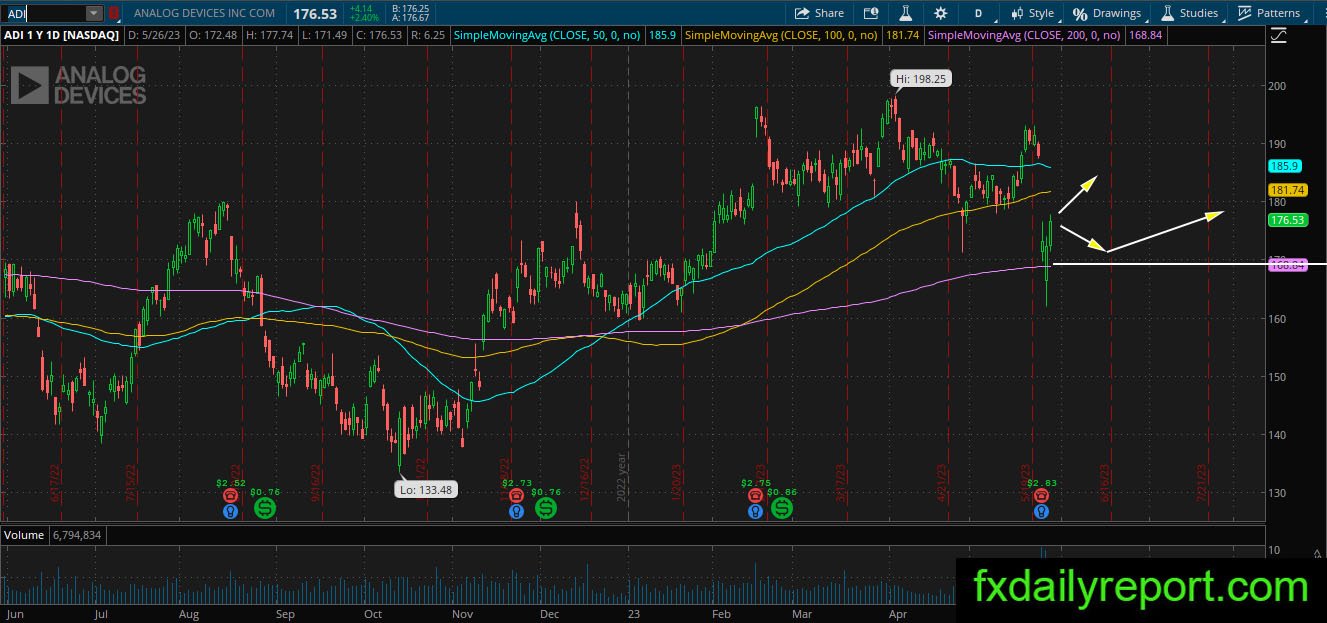Click the ADI 1 Y 1D [NASDAQ] chart label
Screen dimensions: 1327x623
point(61,35)
